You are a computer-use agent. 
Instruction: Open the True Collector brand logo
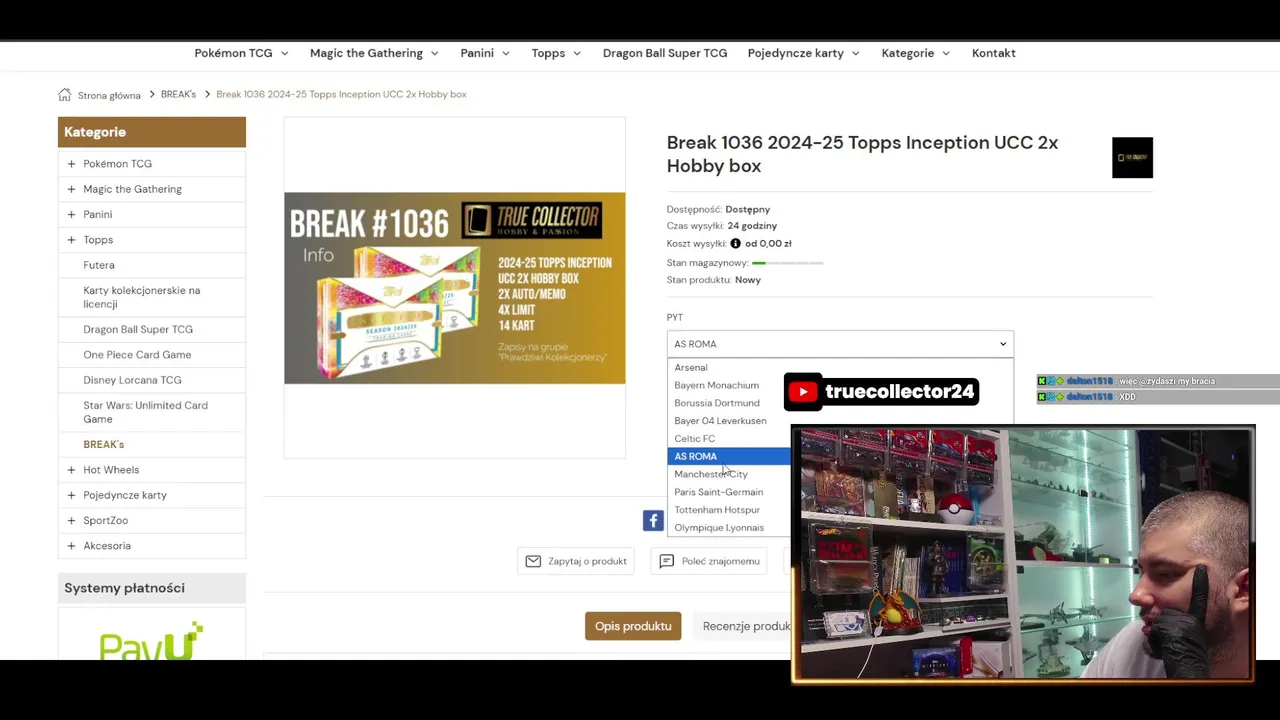click(1132, 158)
